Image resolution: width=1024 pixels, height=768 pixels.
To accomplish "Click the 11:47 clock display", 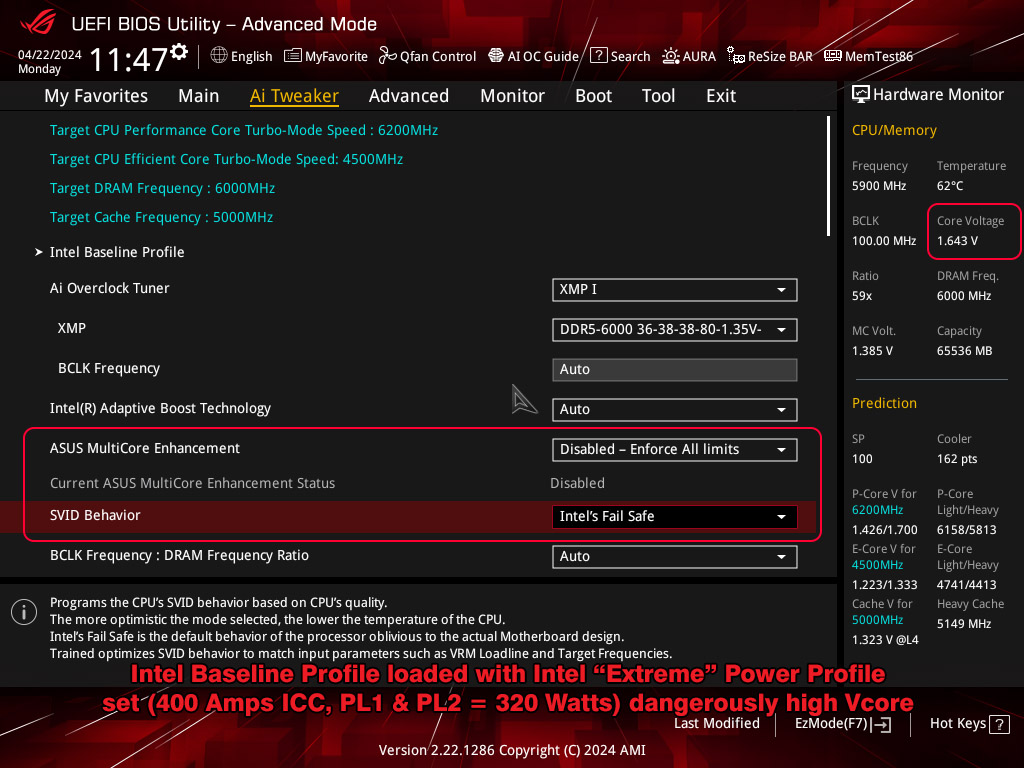I will 129,59.
